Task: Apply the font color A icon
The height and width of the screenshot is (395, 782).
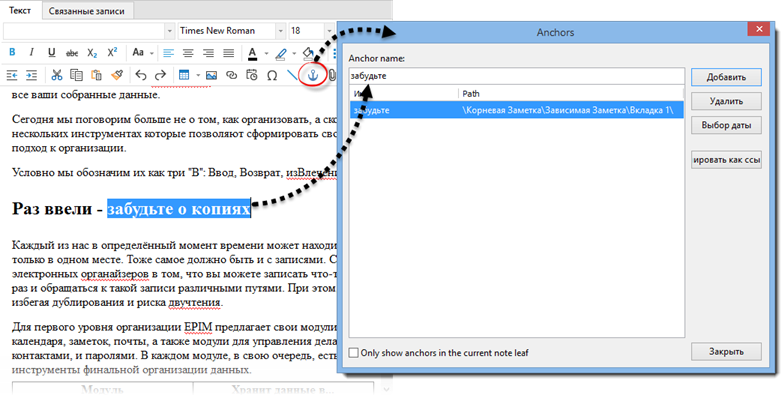Action: 252,52
